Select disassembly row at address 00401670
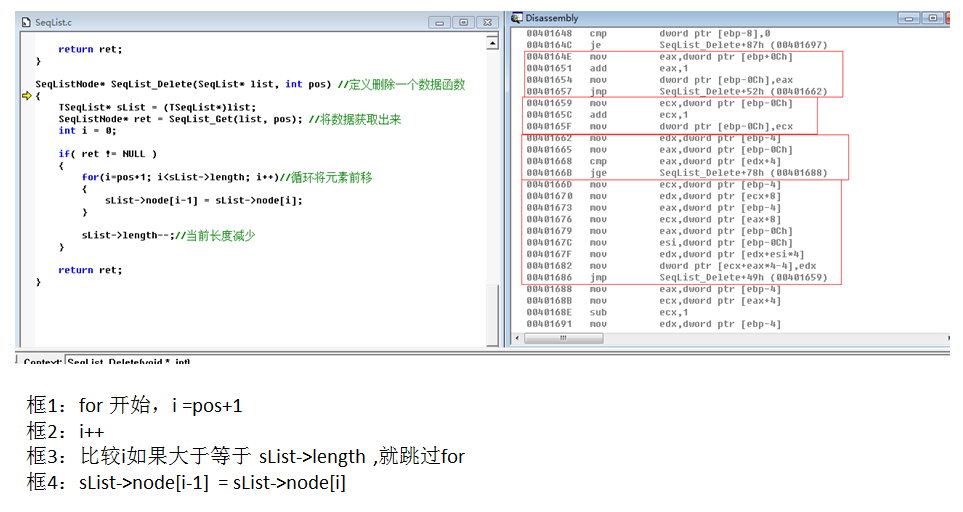Screen dimensions: 963x512 pos(653,196)
